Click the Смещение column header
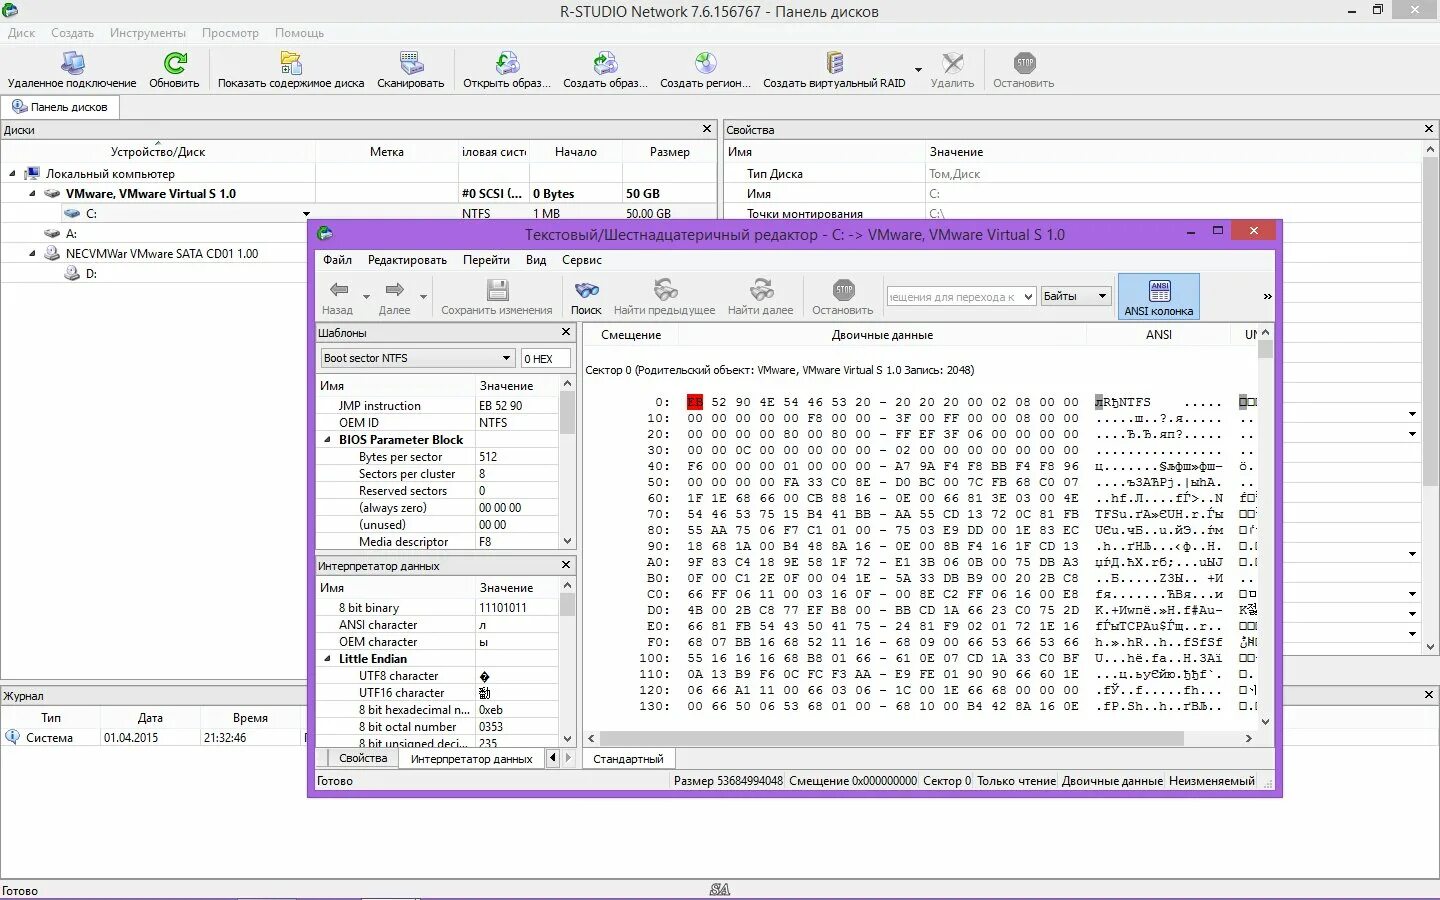Image resolution: width=1440 pixels, height=900 pixels. coord(631,335)
